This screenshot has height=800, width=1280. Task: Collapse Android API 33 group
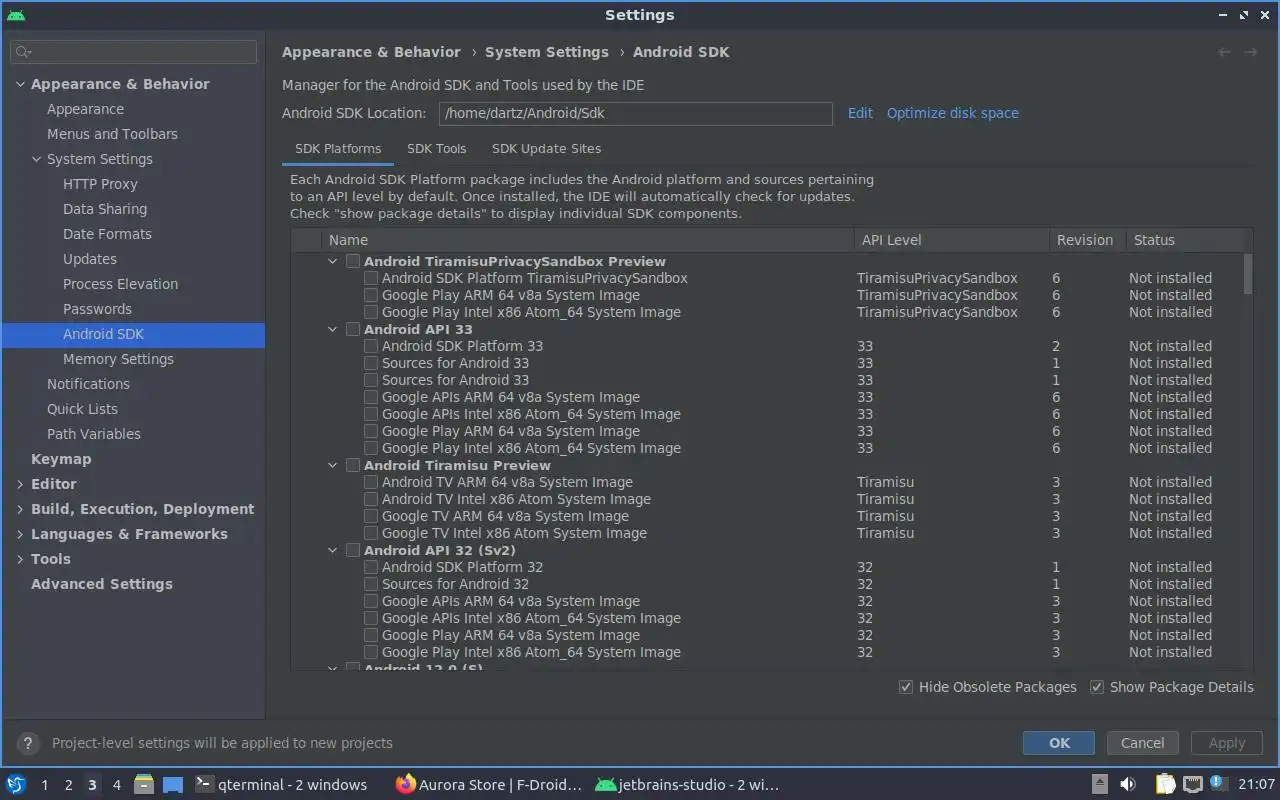(333, 329)
